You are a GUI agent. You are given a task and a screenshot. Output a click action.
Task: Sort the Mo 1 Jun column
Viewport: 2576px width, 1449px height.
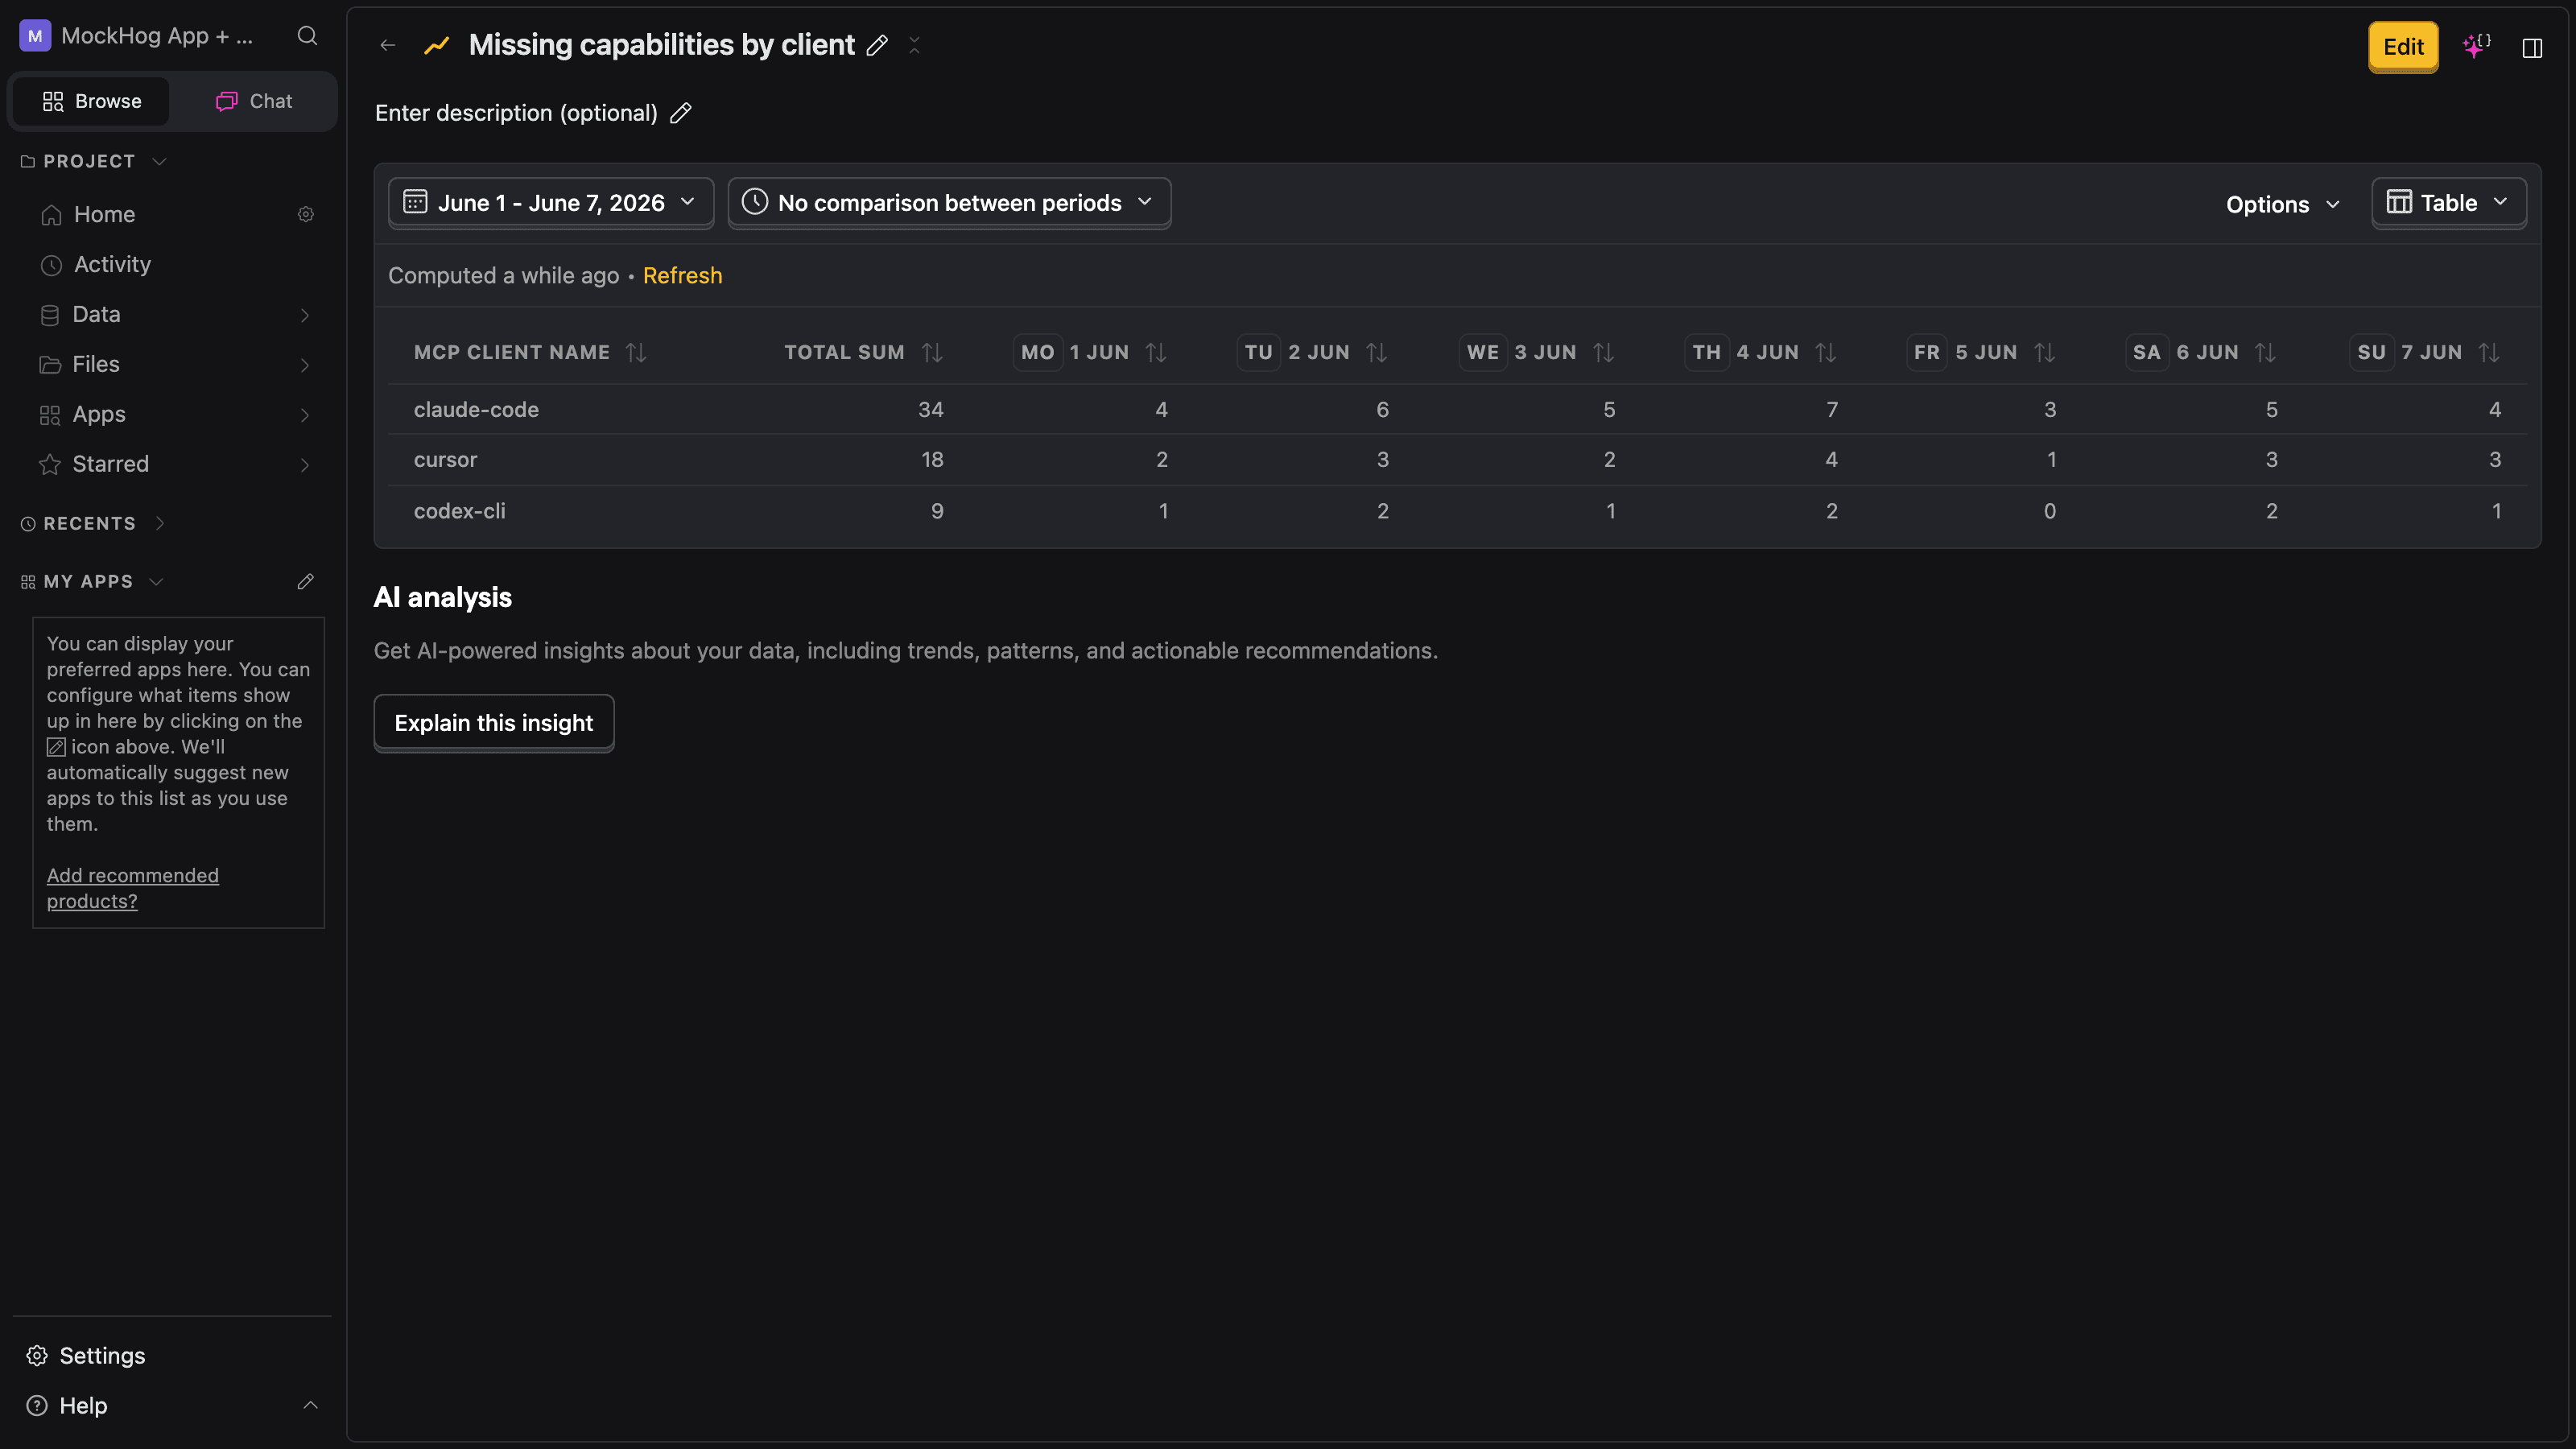coord(1156,352)
